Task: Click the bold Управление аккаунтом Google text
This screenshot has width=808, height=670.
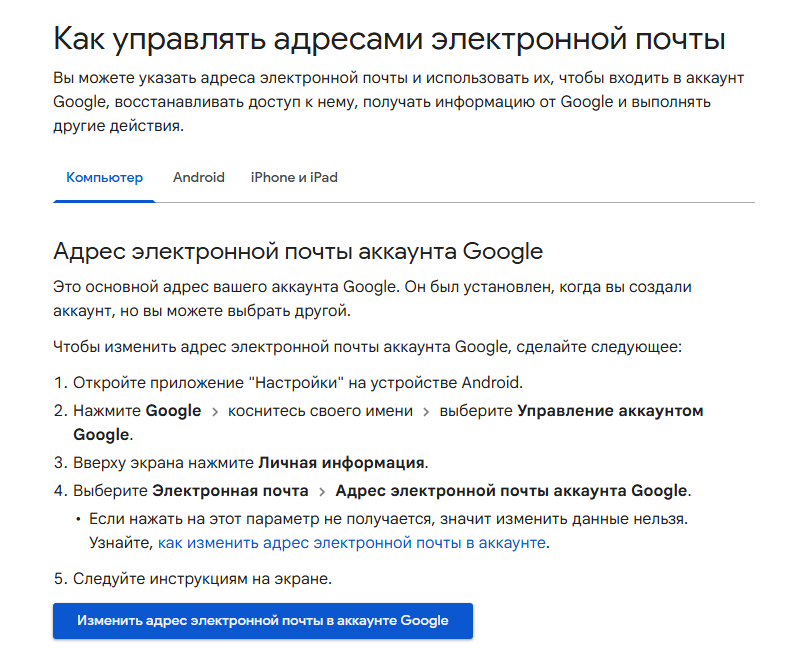Action: point(610,411)
